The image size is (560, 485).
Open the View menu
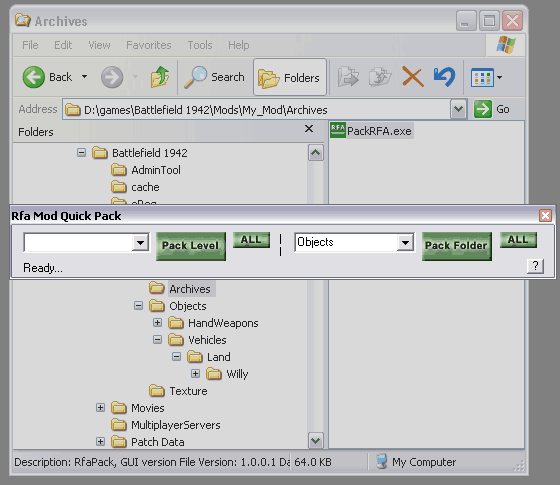[99, 45]
